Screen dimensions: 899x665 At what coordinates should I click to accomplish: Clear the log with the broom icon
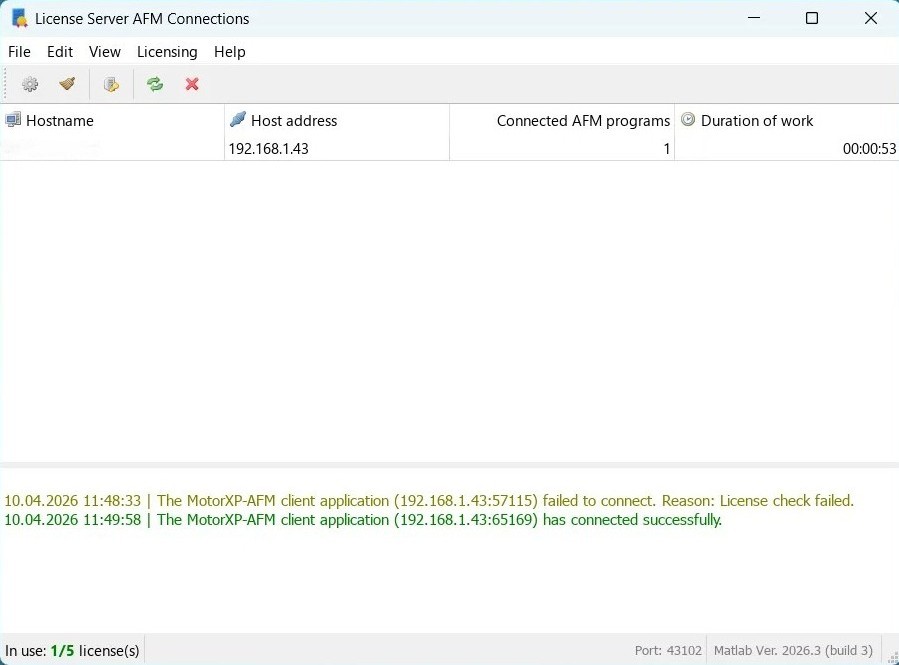click(x=67, y=84)
